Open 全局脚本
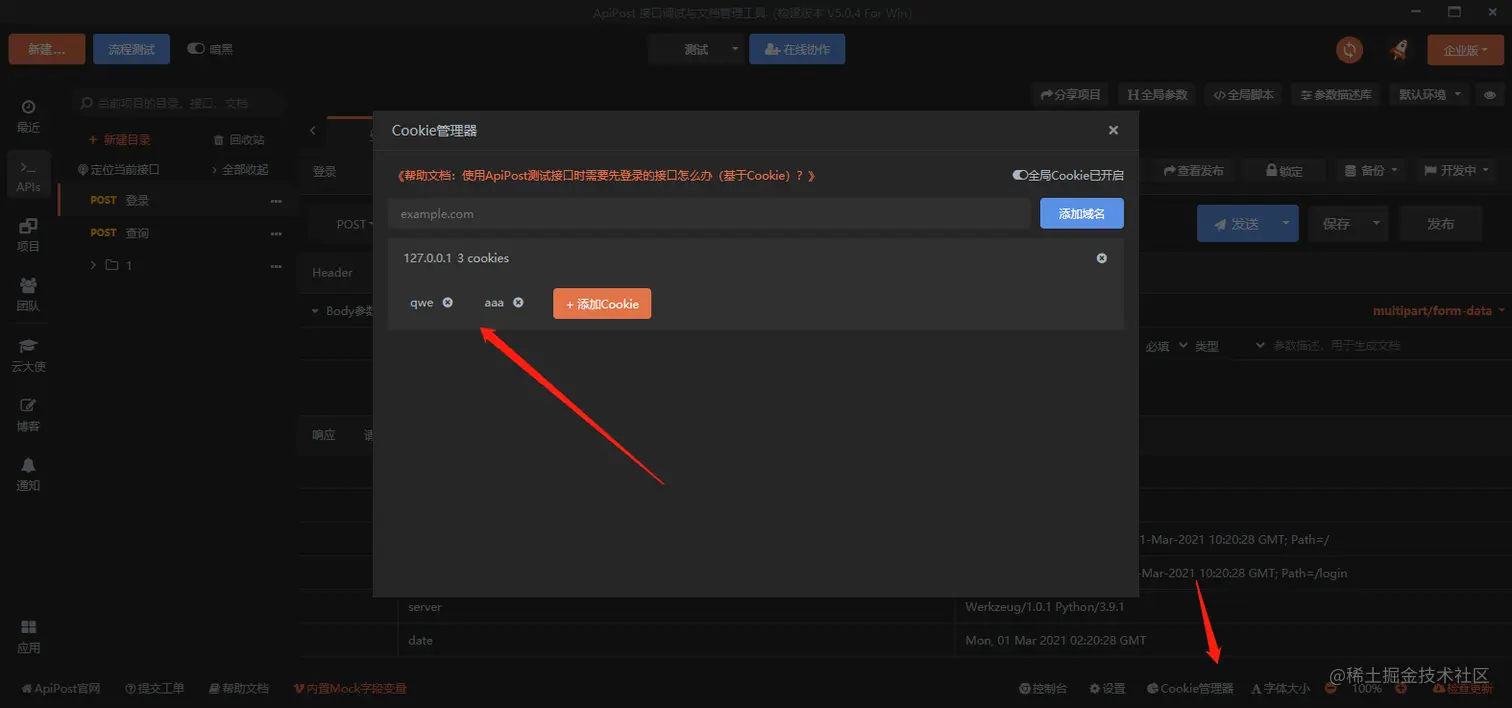This screenshot has height=708, width=1512. [x=1243, y=94]
